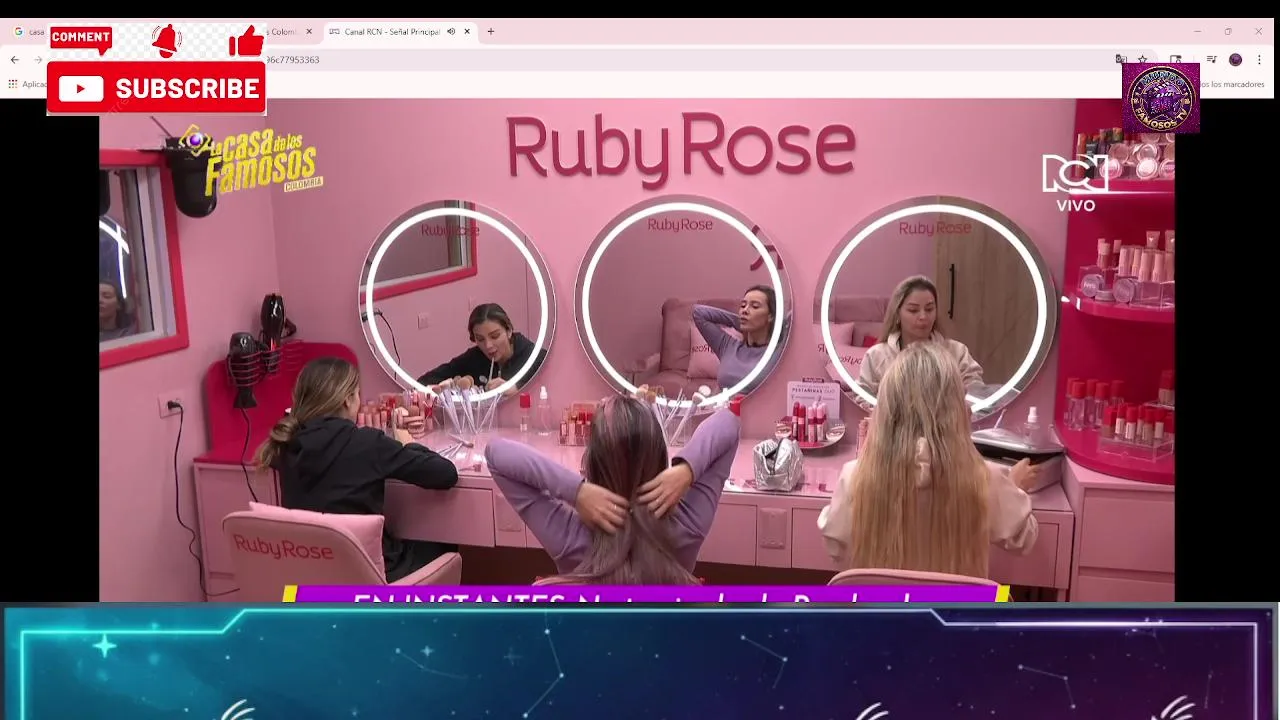Click the RCN VIVO logo on the video
Screen dimensions: 1280x720
coord(1076,182)
